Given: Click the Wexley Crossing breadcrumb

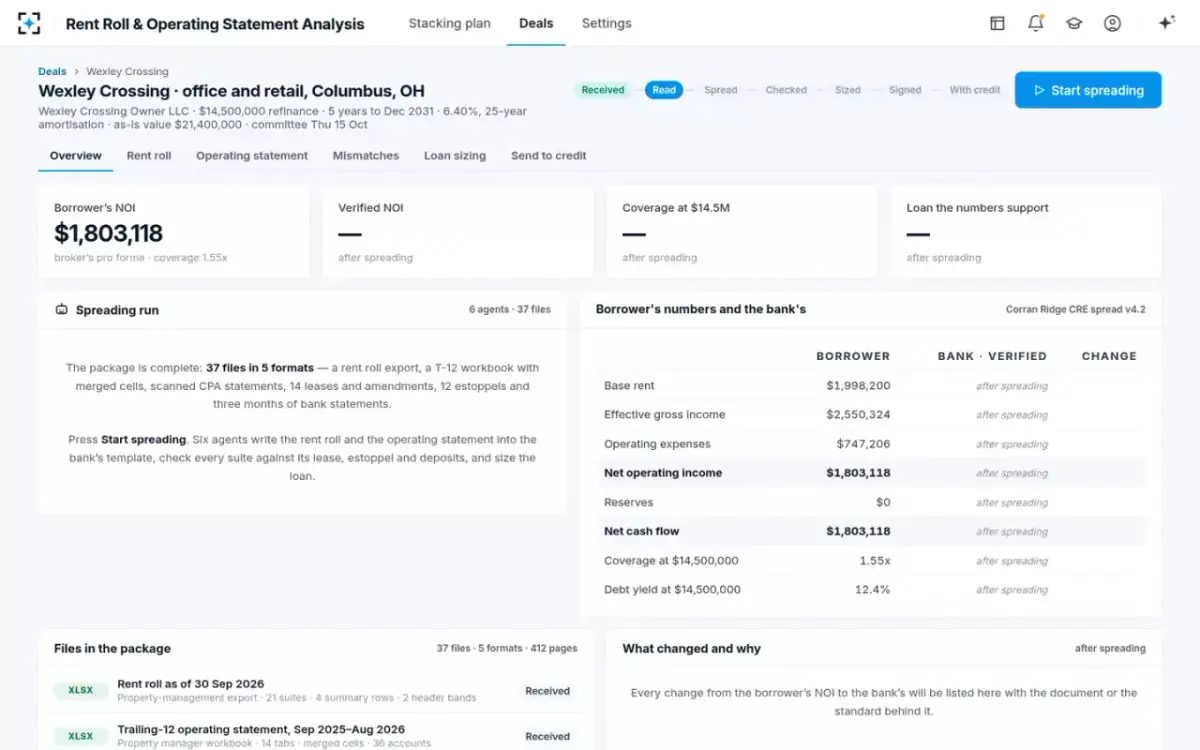Looking at the screenshot, I should click(127, 72).
